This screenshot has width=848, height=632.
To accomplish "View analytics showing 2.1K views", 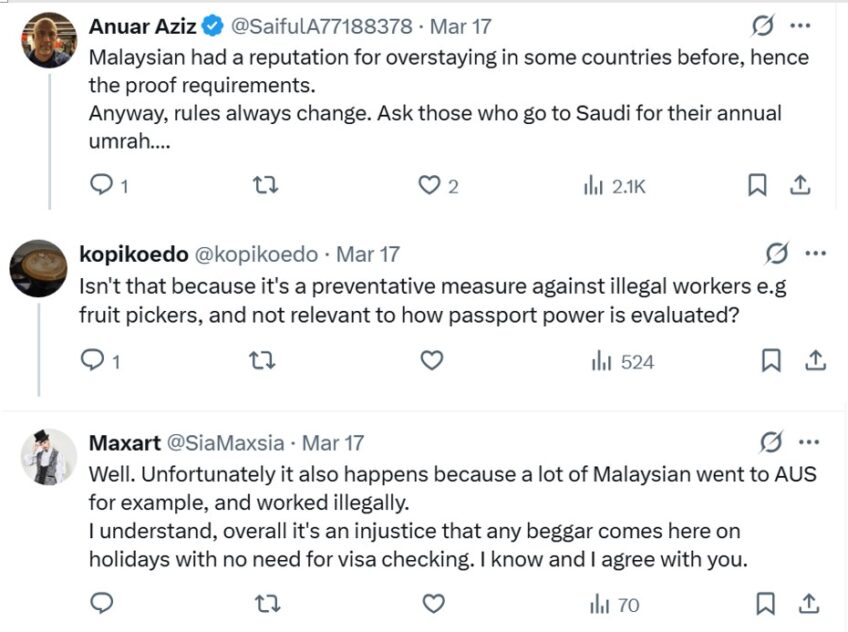I will pyautogui.click(x=614, y=185).
